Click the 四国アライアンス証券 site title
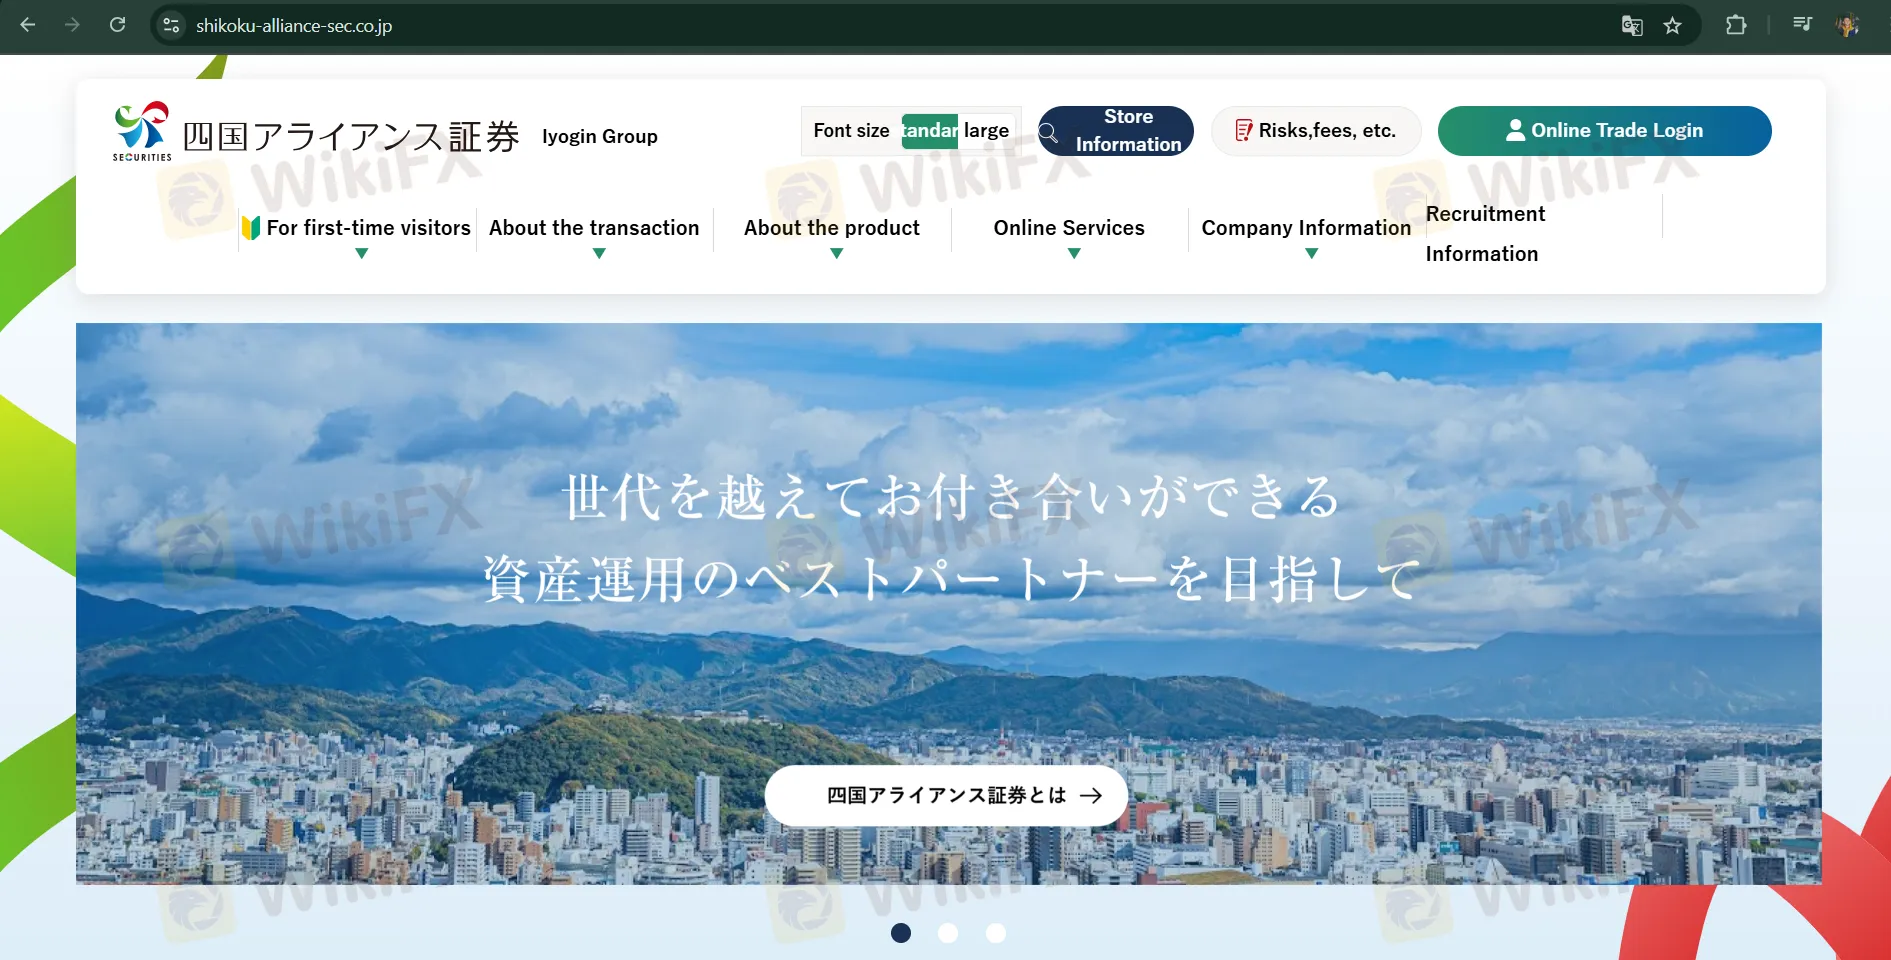Viewport: 1891px width, 960px height. (351, 136)
